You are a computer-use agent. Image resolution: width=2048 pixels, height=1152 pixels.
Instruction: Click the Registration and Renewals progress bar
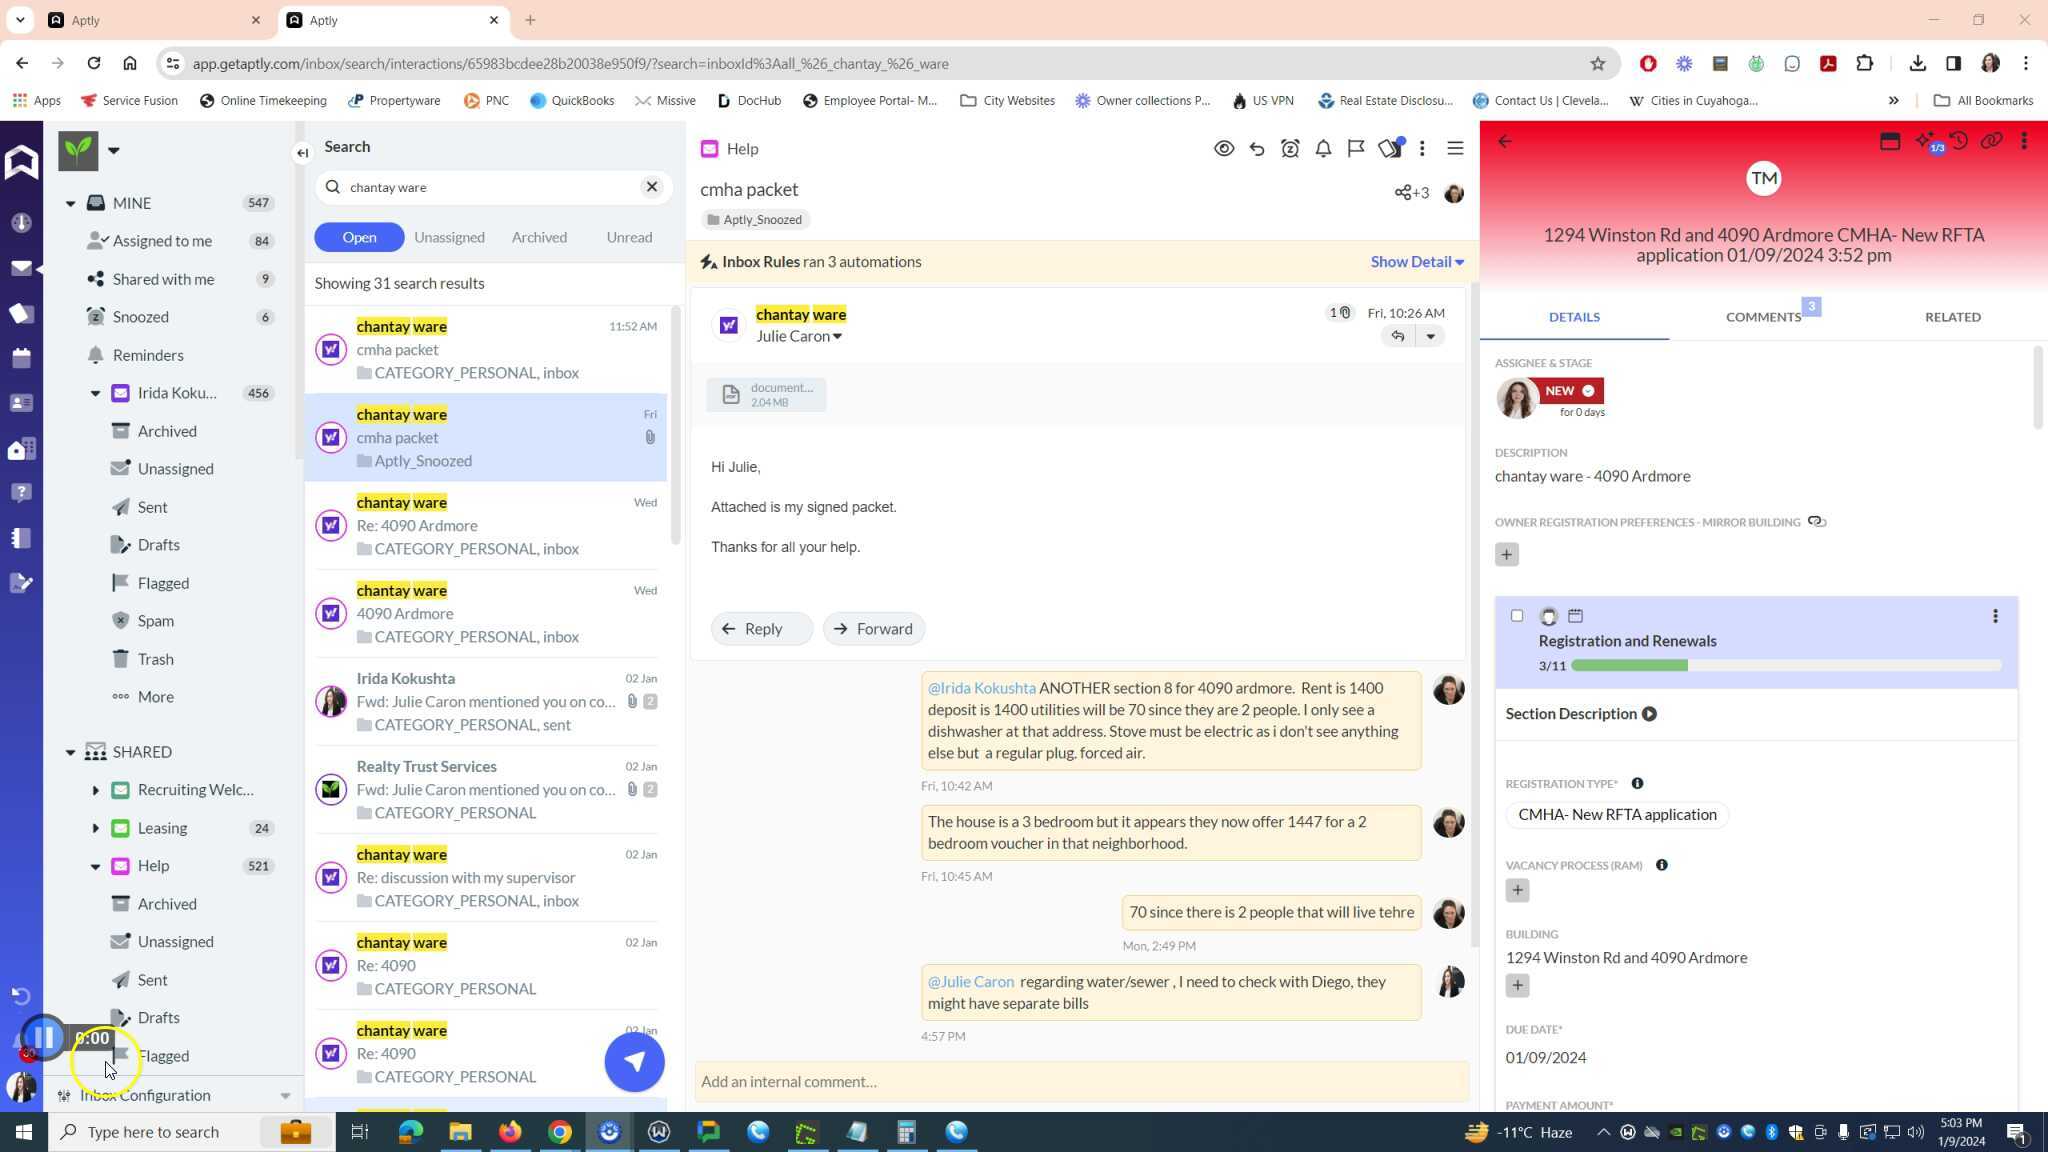1785,666
